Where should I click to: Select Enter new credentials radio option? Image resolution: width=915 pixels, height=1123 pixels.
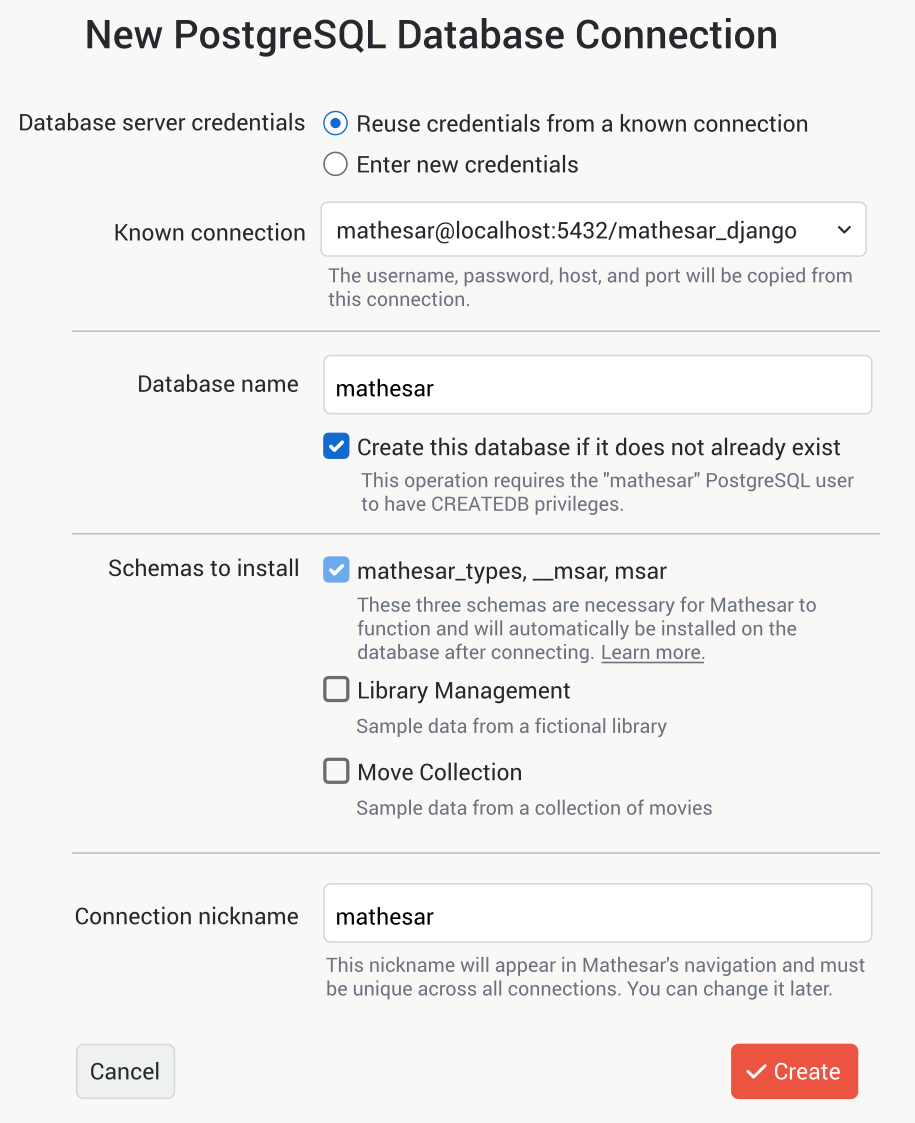pos(336,164)
